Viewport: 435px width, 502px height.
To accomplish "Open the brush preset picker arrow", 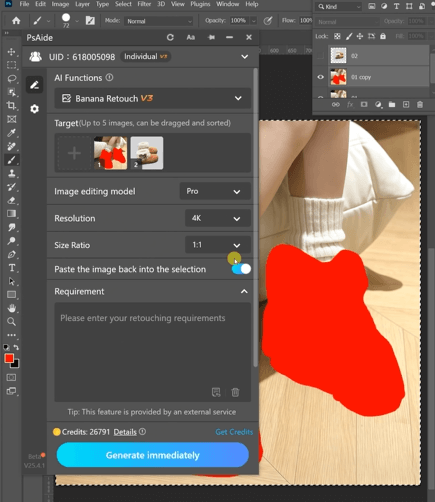I will (x=77, y=21).
